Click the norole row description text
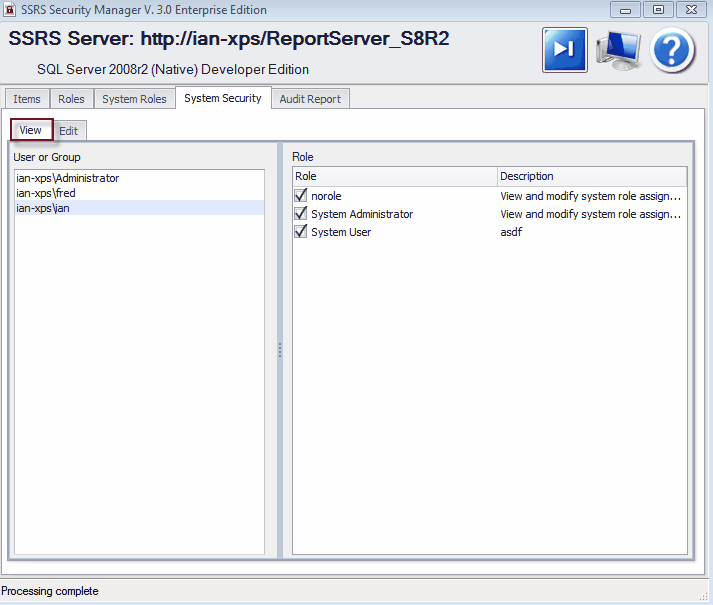Viewport: 713px width, 605px height. pos(591,196)
